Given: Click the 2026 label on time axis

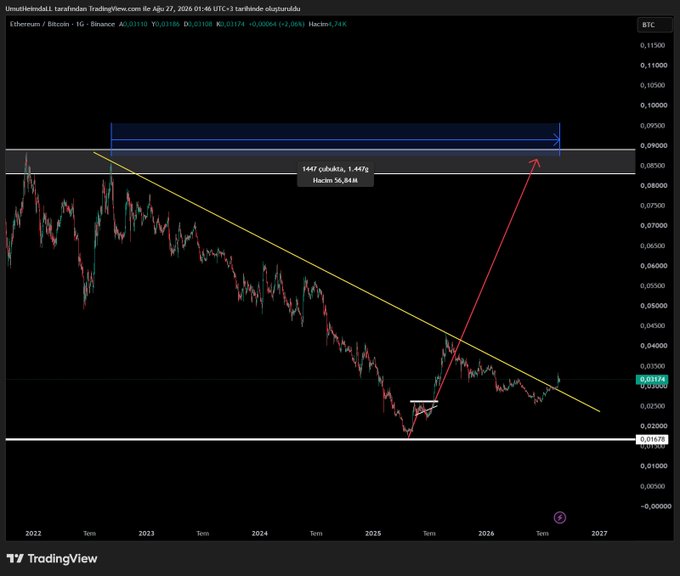Looking at the screenshot, I should [486, 533].
